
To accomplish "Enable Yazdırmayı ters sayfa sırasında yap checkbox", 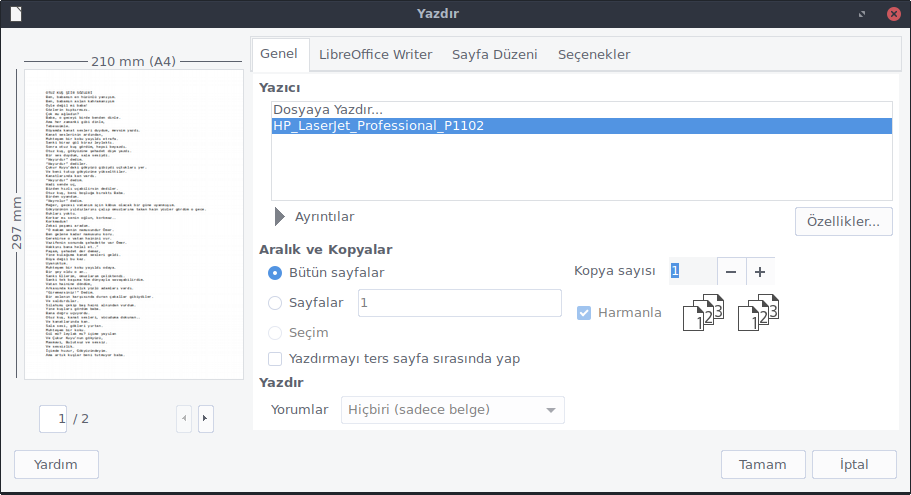I will pos(275,358).
